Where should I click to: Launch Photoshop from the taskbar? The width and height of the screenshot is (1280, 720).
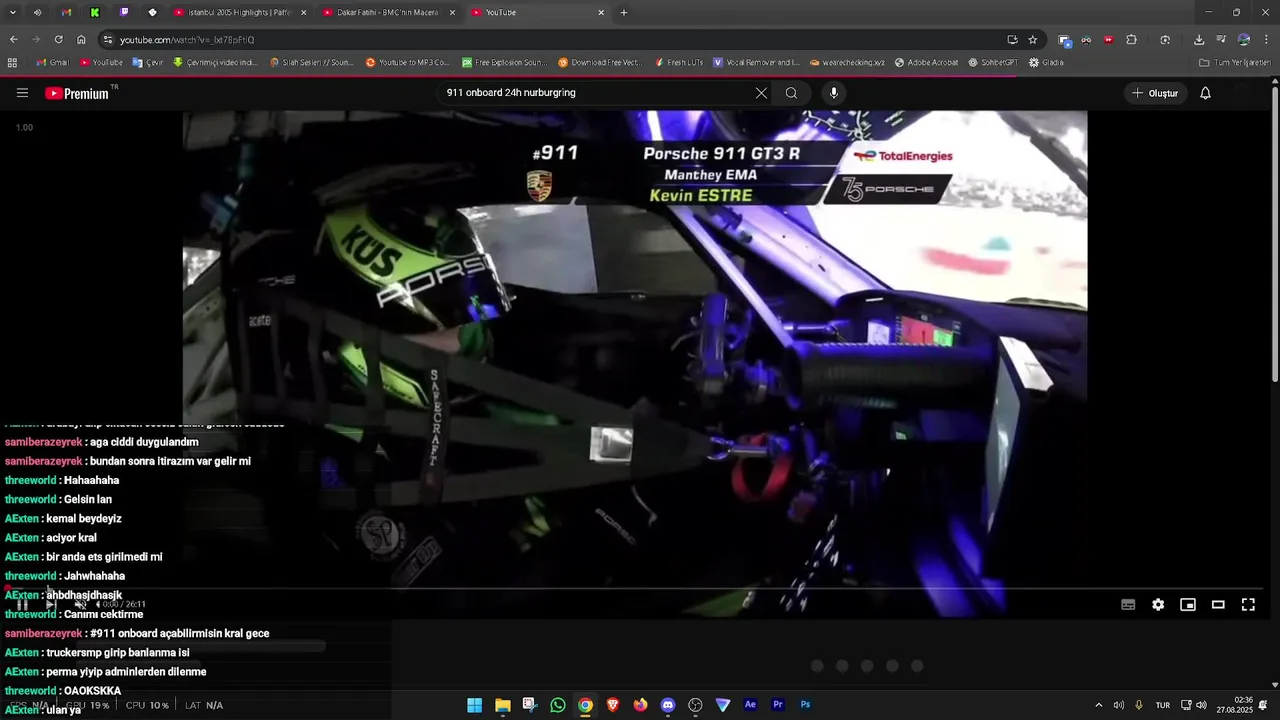coord(805,705)
